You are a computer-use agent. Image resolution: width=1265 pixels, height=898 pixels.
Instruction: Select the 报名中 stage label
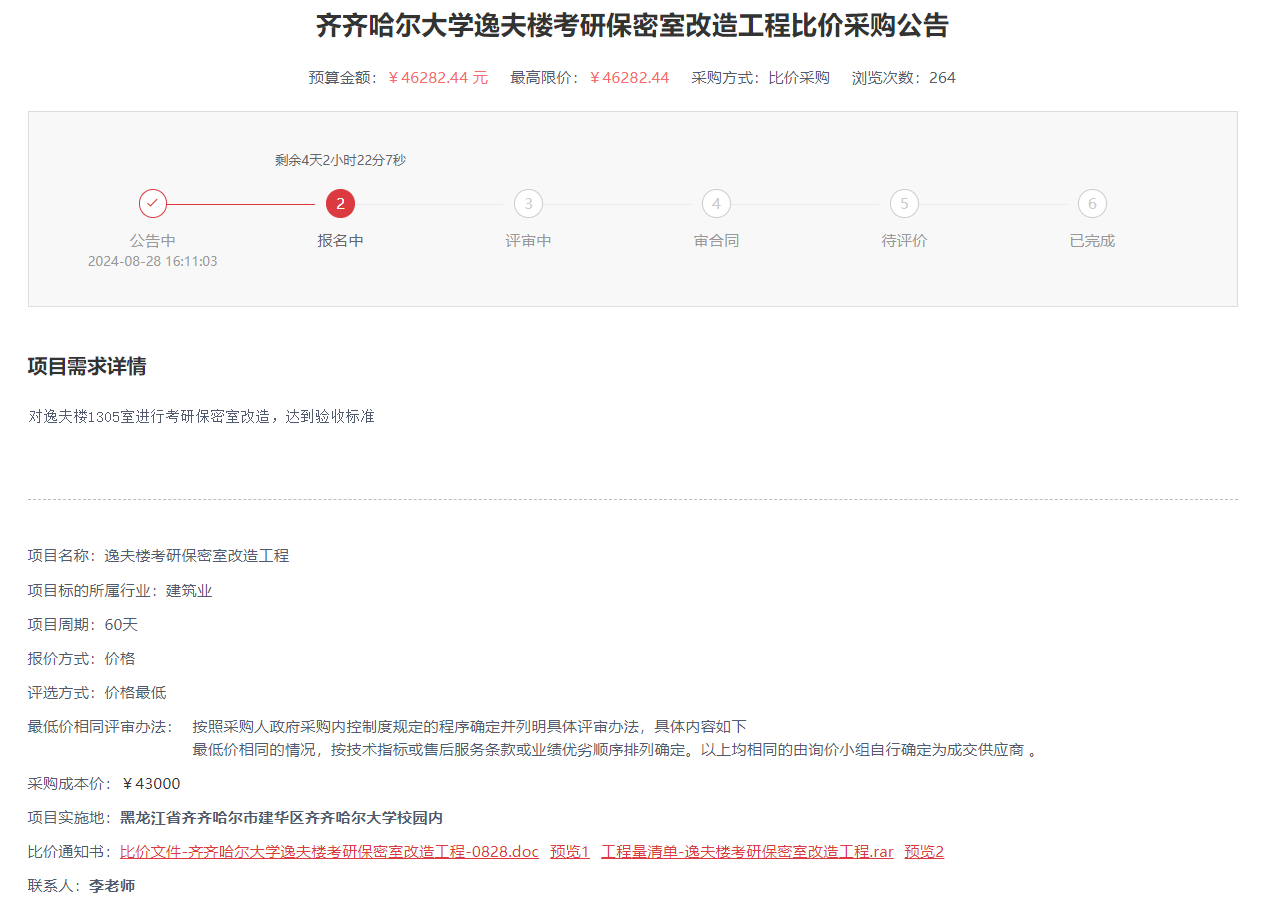[341, 241]
